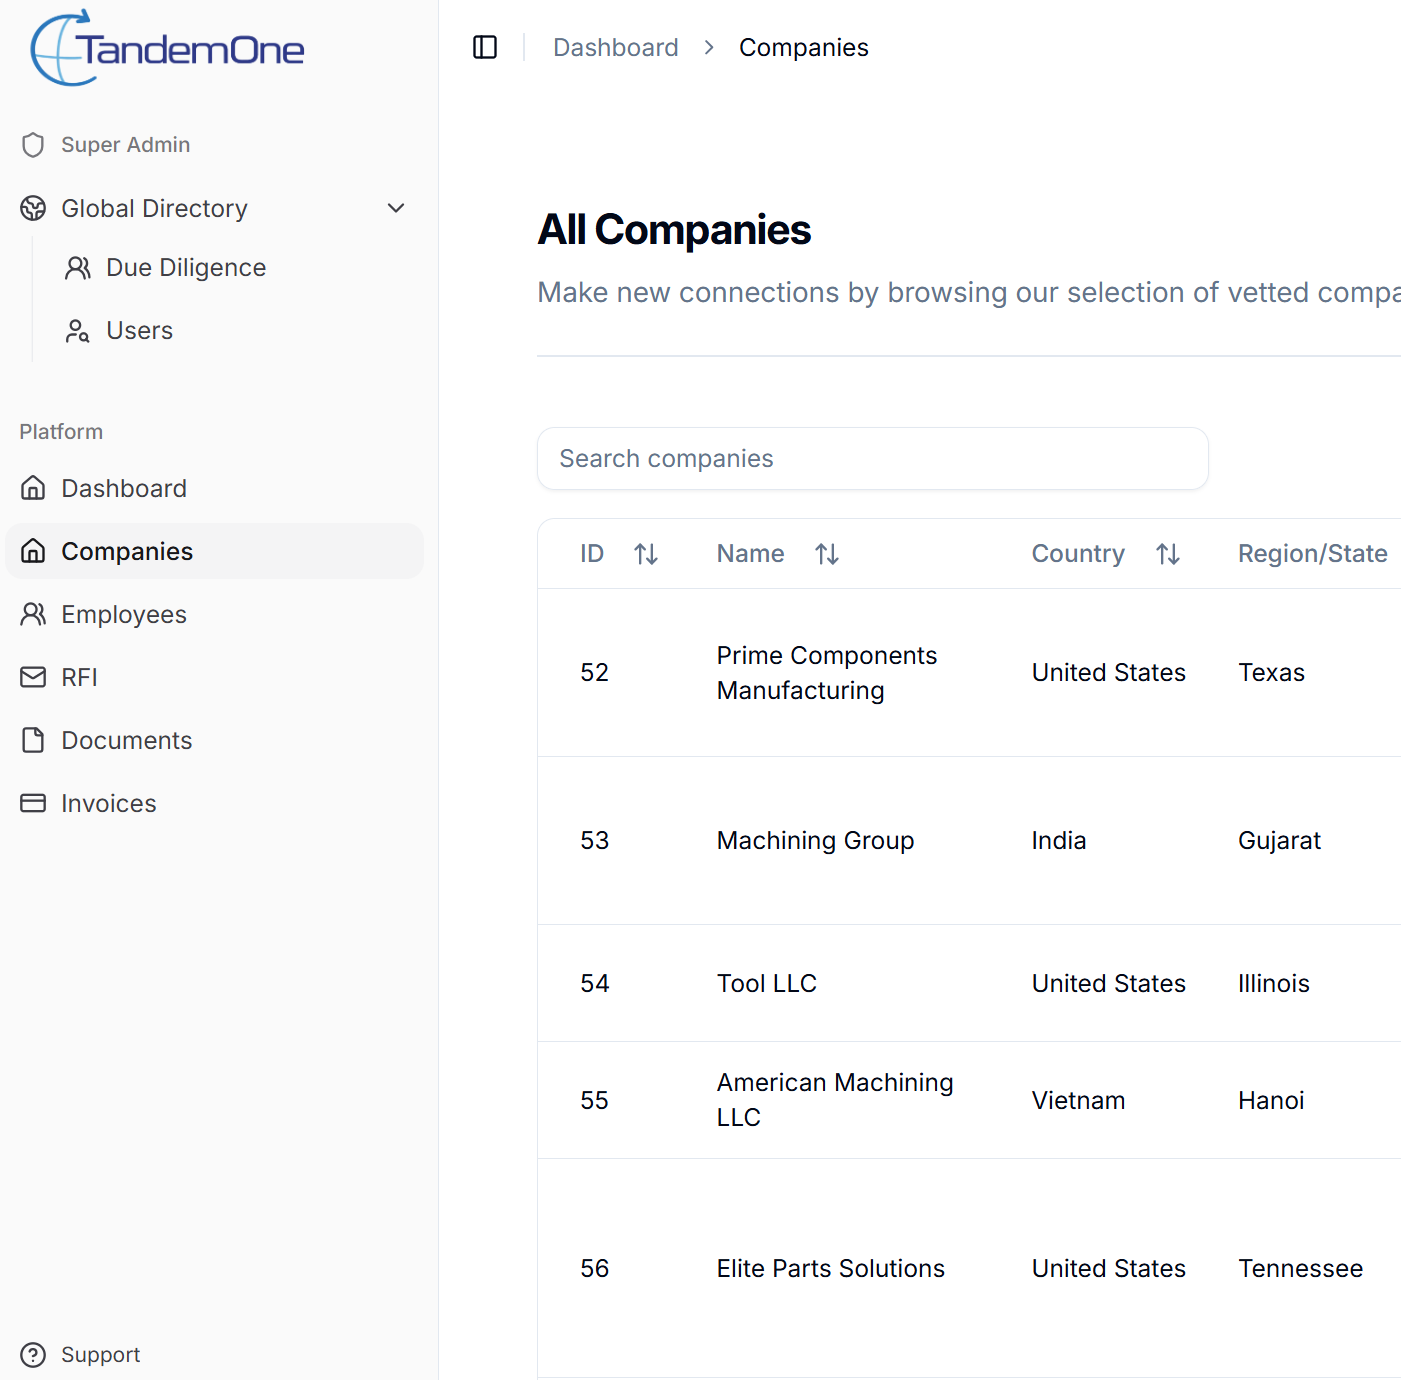Click the Support help icon
Screen dimensions: 1401x1380
click(33, 1355)
